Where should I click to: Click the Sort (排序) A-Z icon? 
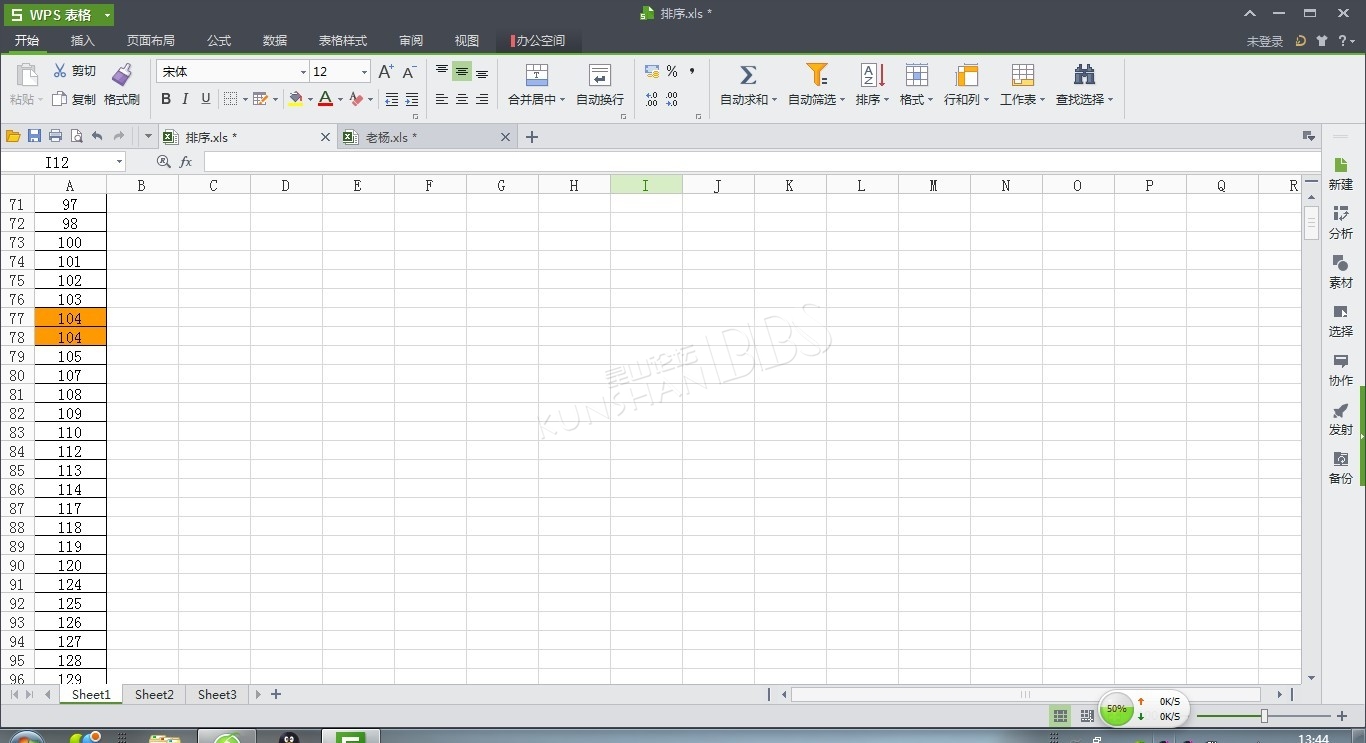(x=872, y=75)
